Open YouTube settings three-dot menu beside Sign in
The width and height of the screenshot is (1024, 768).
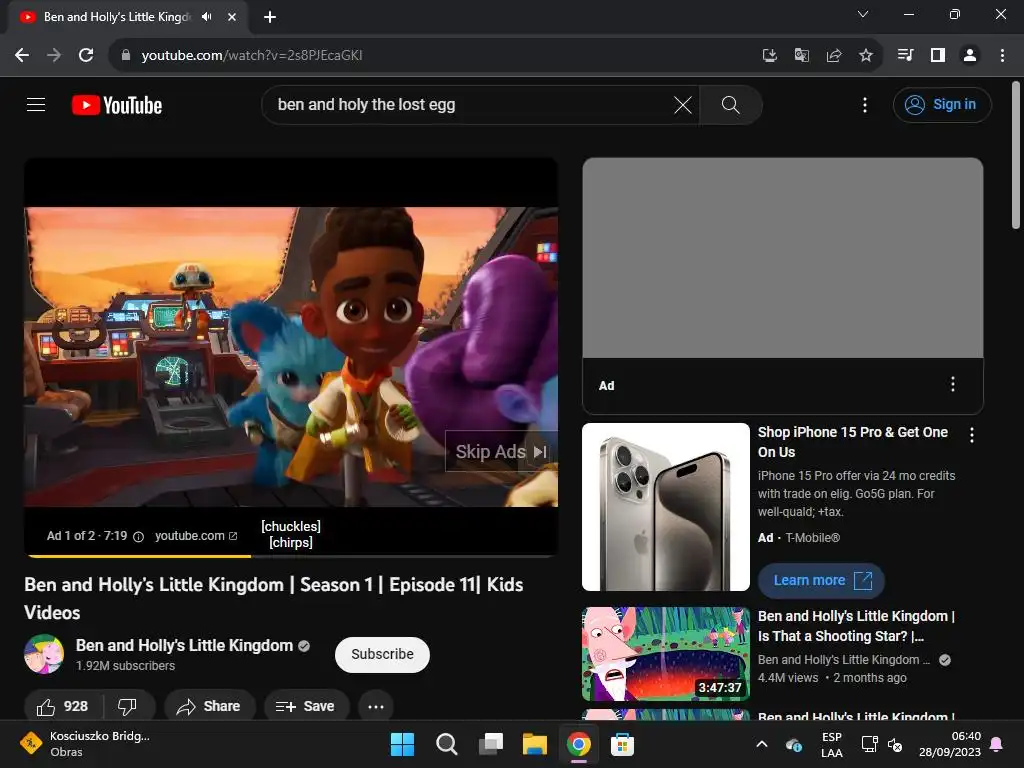[865, 105]
